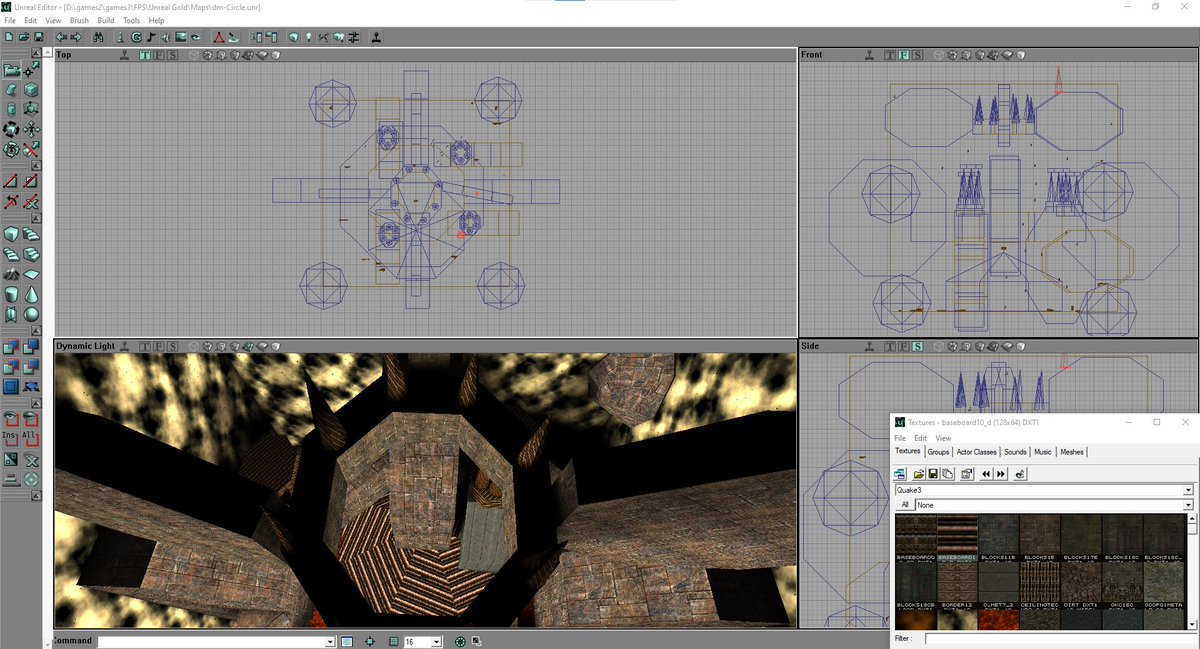This screenshot has width=1200, height=649.
Task: Open the grid size 16 dropdown
Action: coord(436,641)
